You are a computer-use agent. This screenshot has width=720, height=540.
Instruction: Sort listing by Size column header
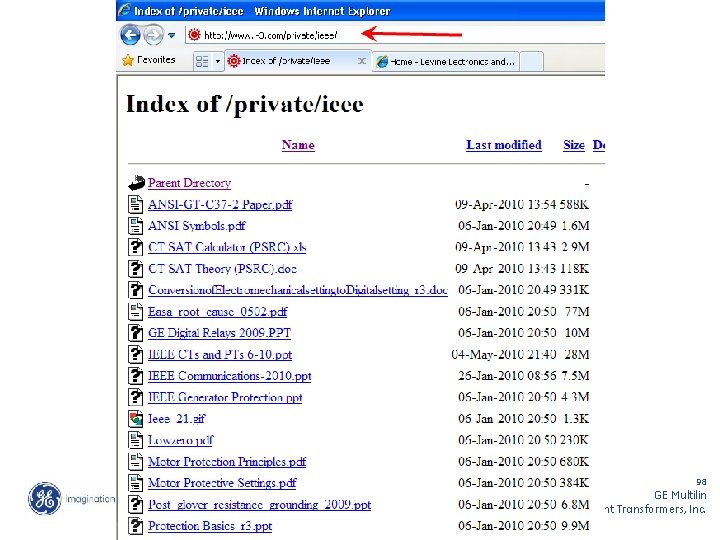[x=574, y=145]
